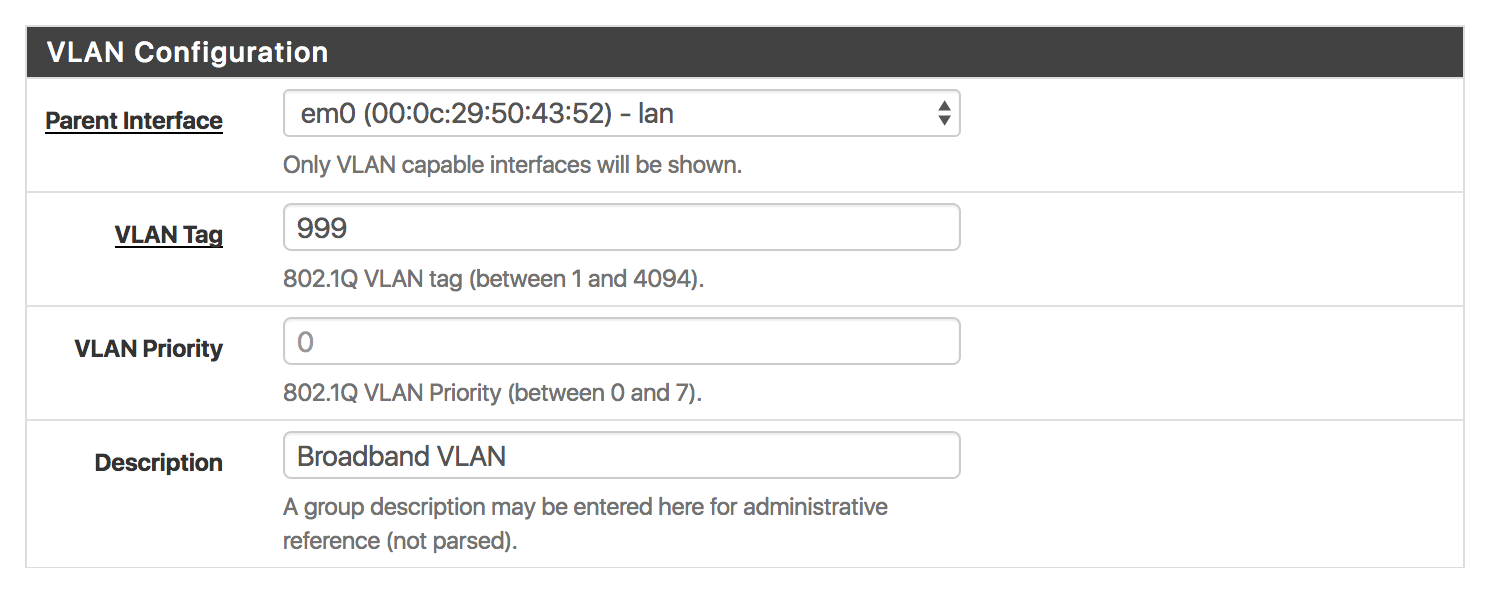Click the '802.1Q VLAN tag' hint text
1490x593 pixels.
pyautogui.click(x=494, y=279)
